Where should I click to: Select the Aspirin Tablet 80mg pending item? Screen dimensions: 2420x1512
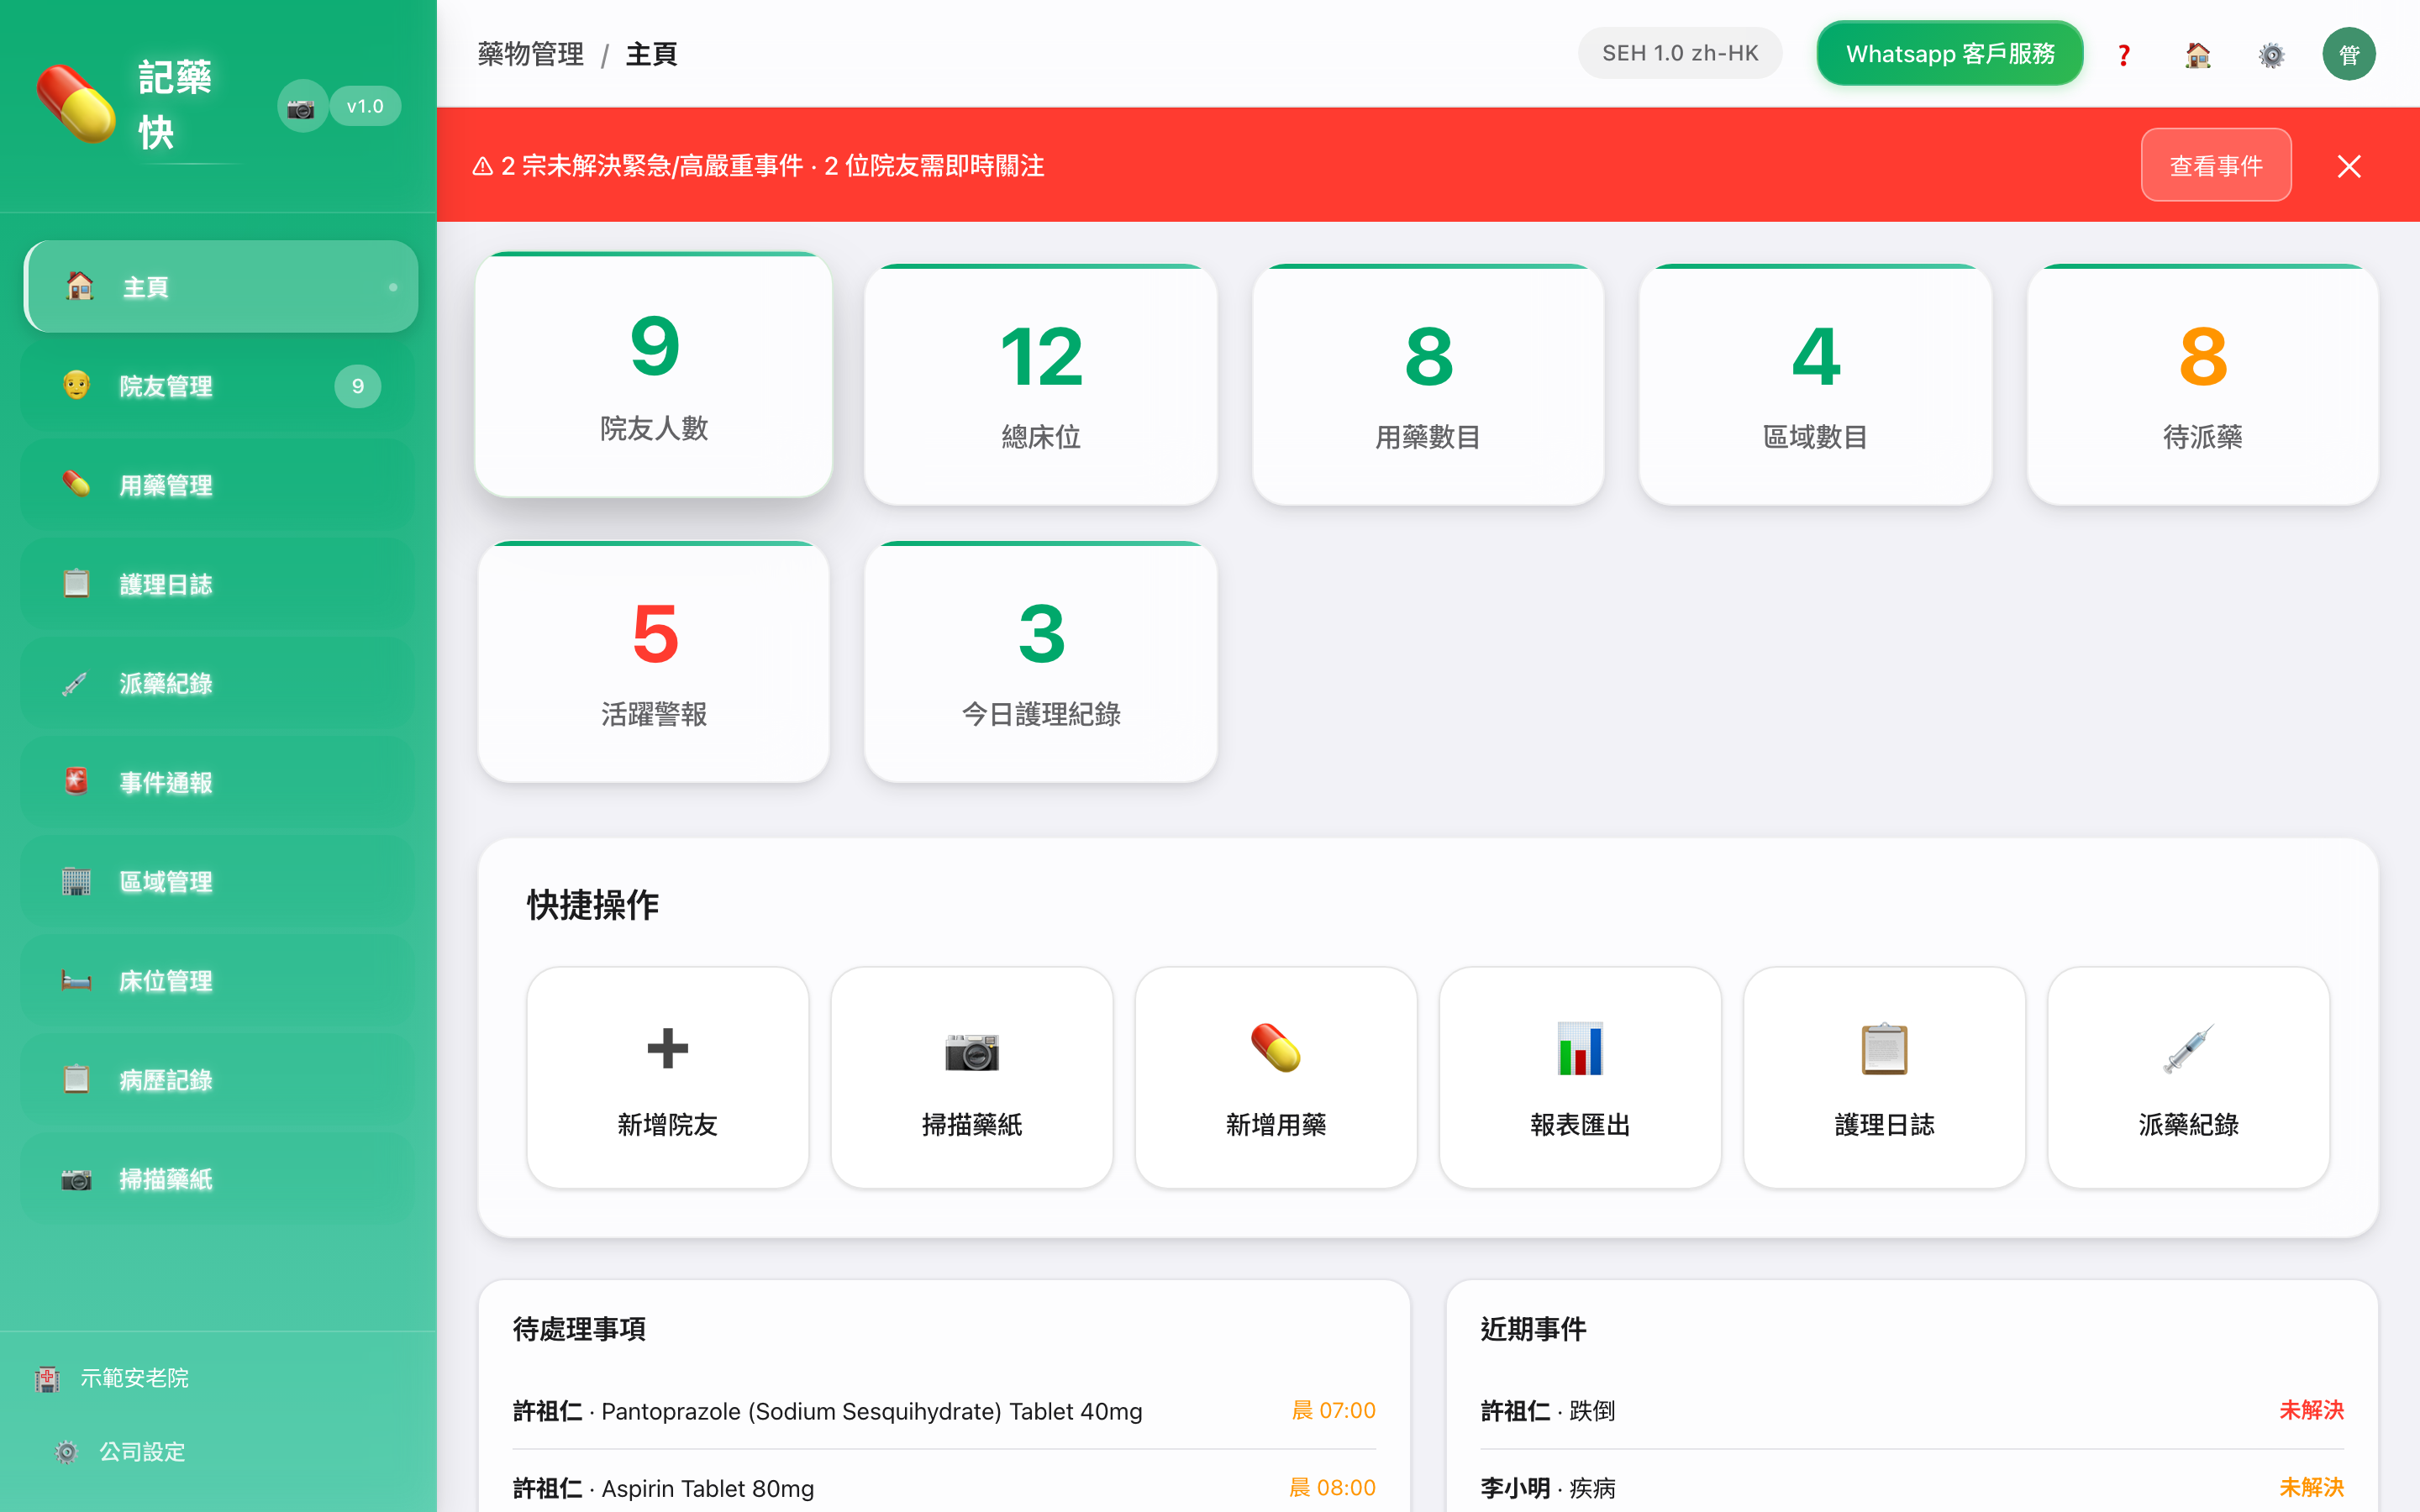[x=944, y=1488]
